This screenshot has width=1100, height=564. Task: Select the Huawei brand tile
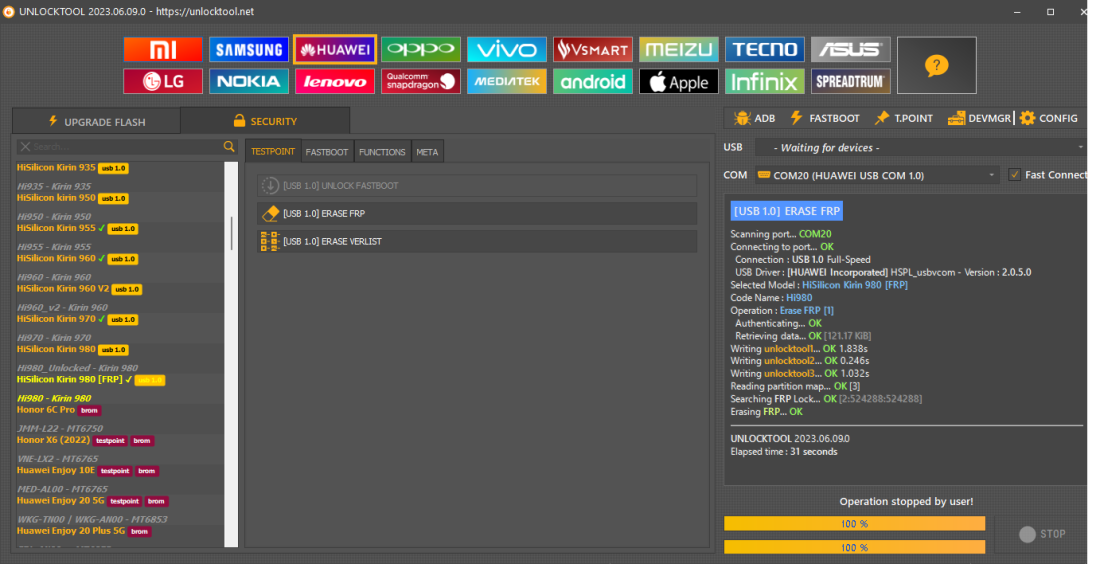335,50
